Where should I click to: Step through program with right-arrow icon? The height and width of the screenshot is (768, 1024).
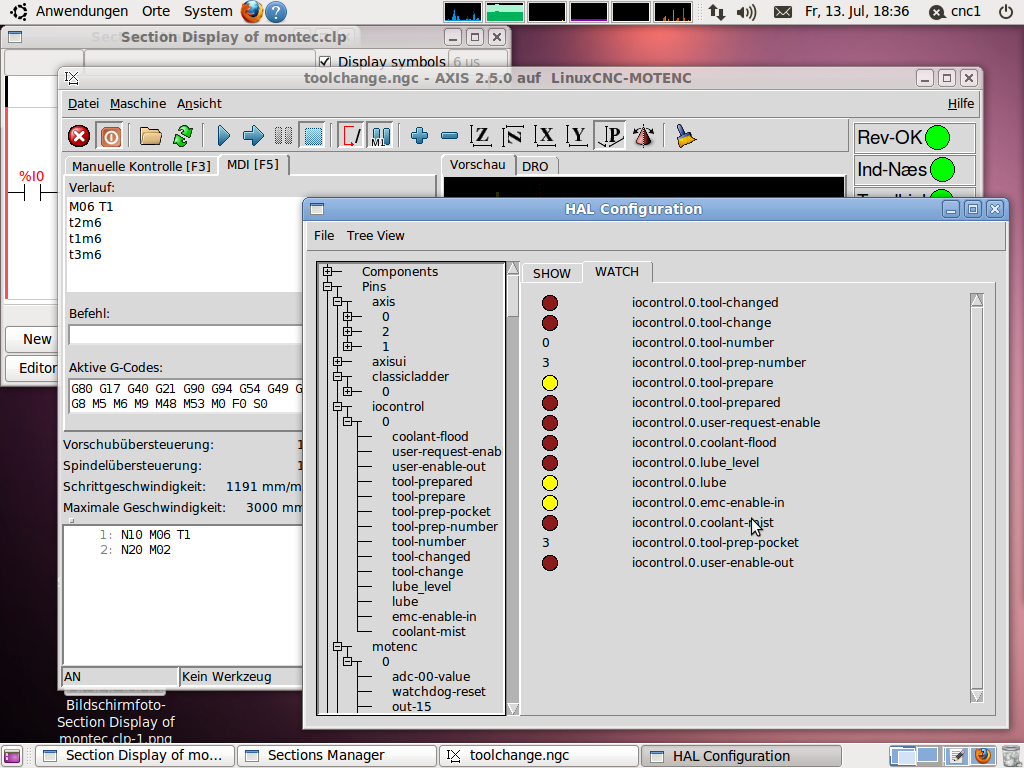tap(253, 136)
